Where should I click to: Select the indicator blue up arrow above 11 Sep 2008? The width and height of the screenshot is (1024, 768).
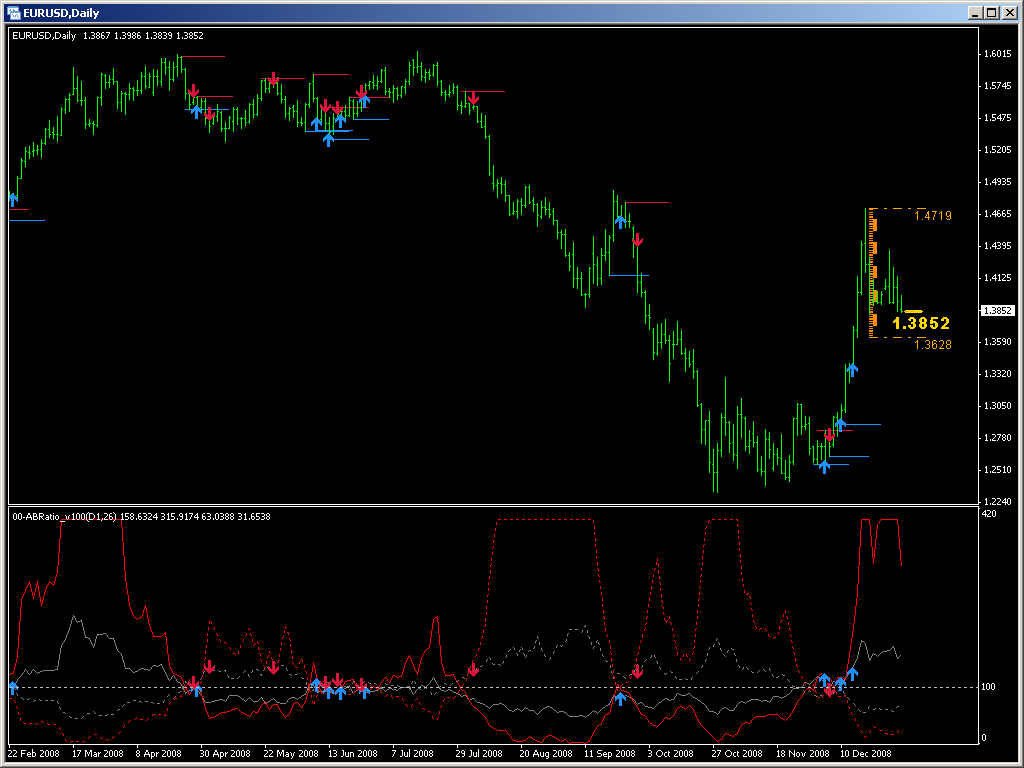(x=620, y=698)
